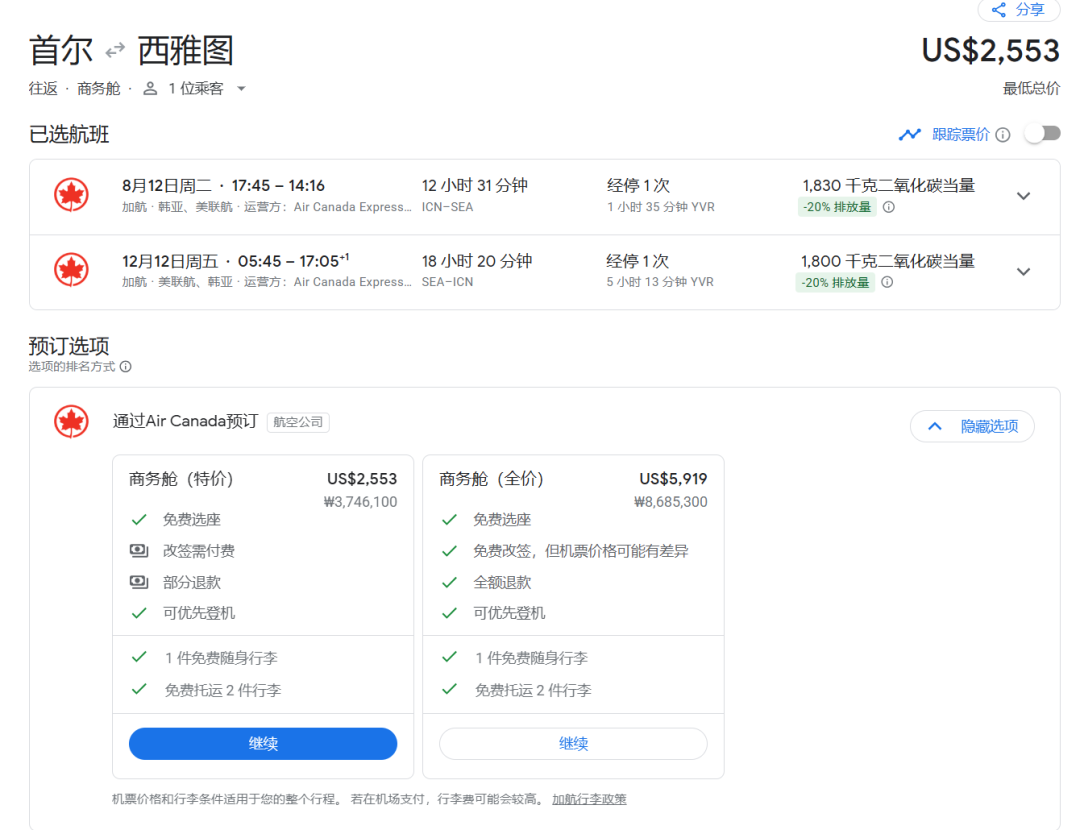Click info icon beside 选项的排名方式
This screenshot has height=830, width=1080.
click(x=125, y=366)
